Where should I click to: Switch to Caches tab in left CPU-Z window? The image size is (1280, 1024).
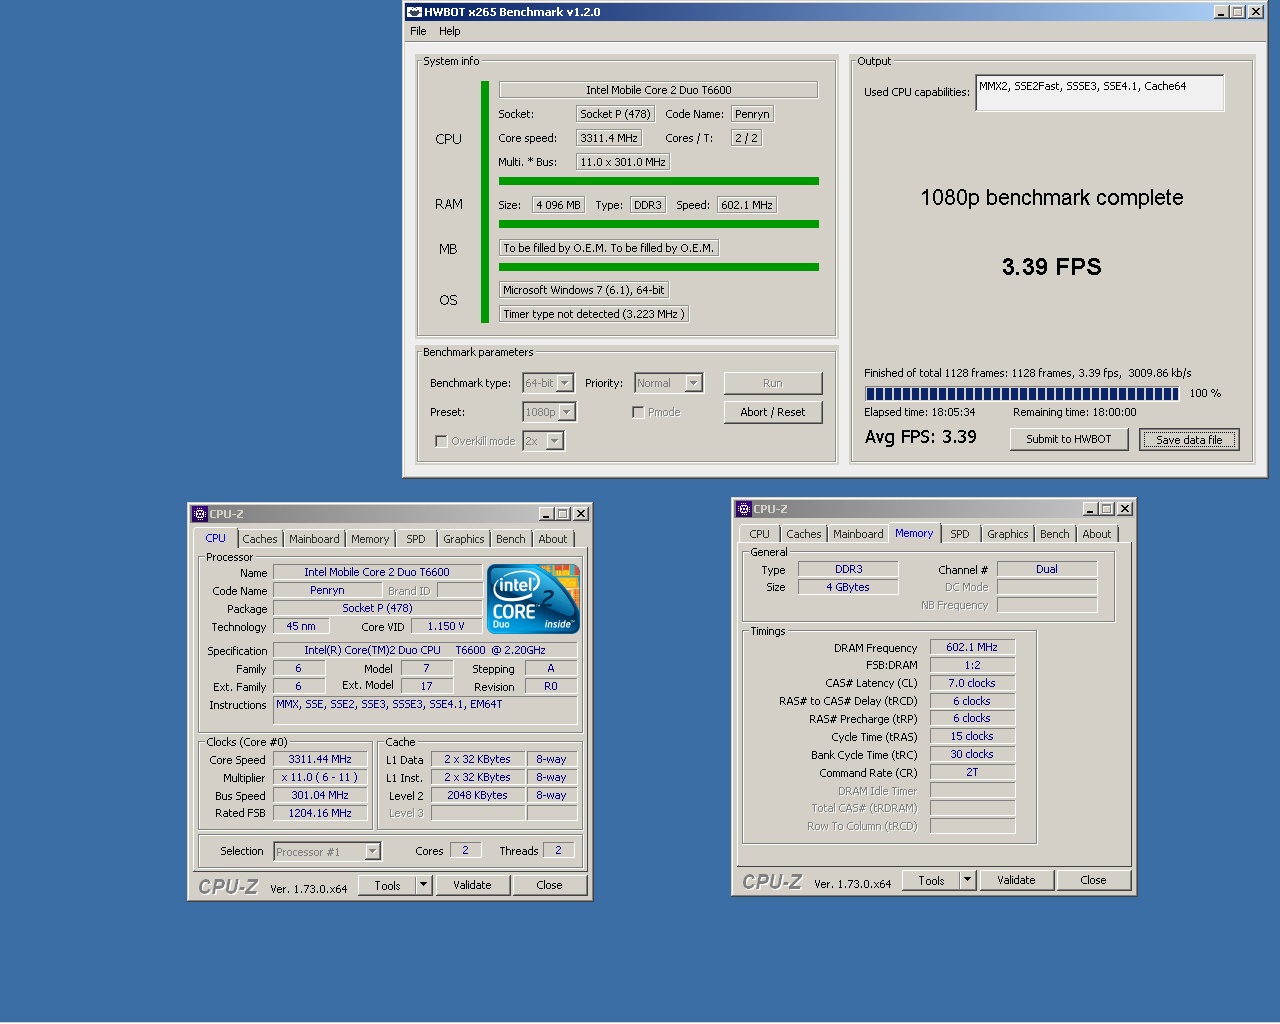[260, 539]
